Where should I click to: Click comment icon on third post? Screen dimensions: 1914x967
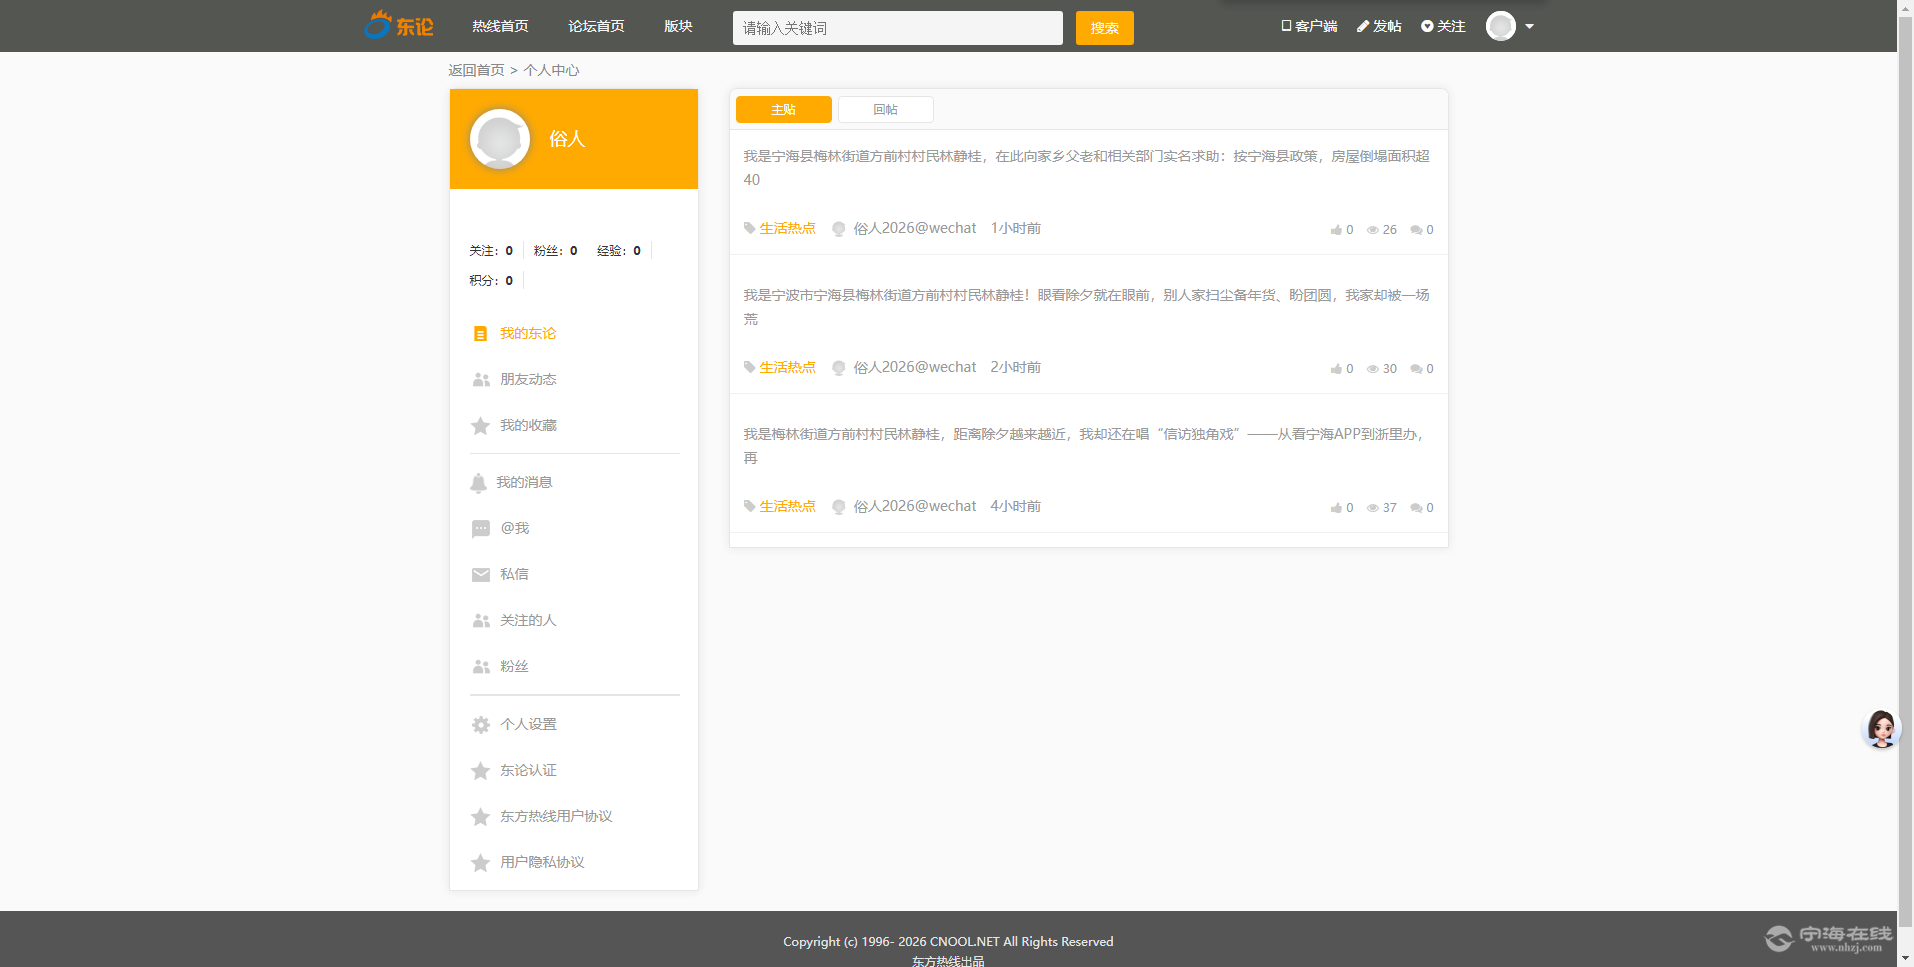[x=1416, y=508]
